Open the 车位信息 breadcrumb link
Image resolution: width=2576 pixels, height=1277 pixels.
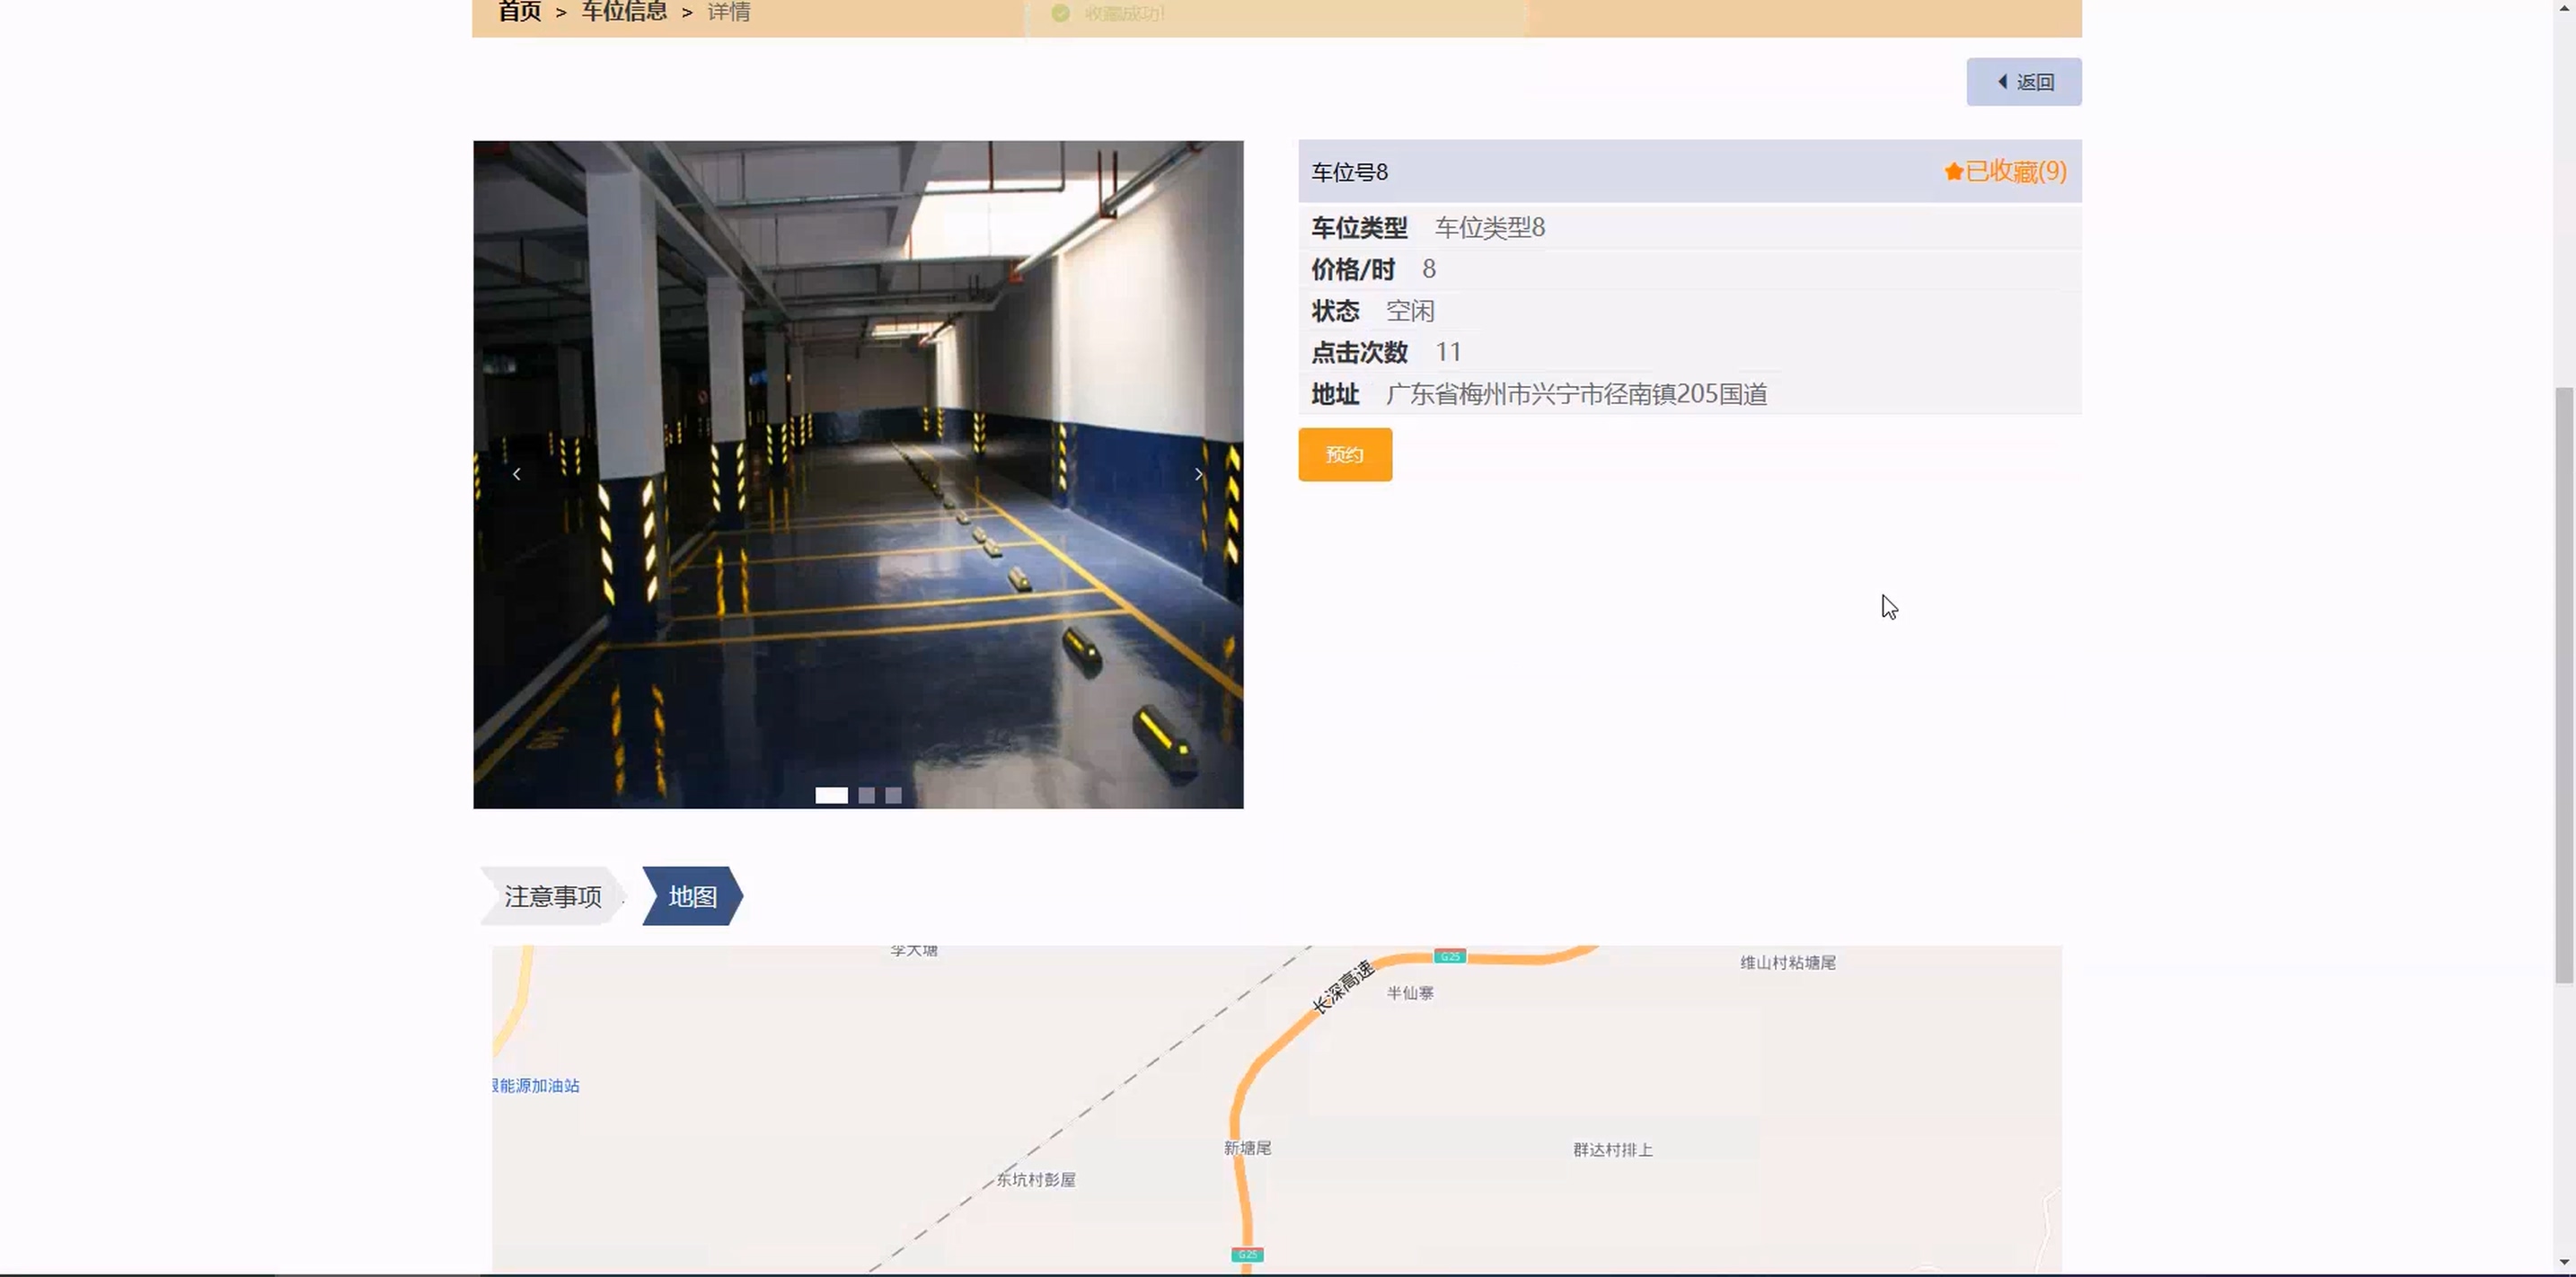[x=624, y=12]
